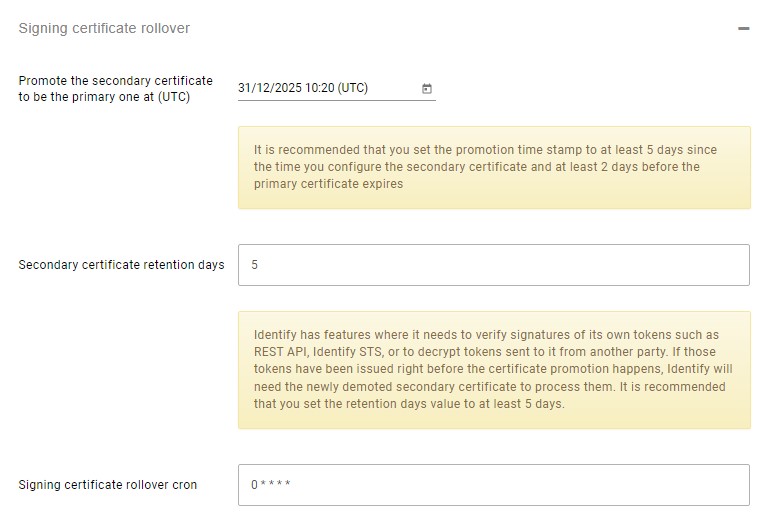
Task: Click the value 5 in retention days
Action: 254,265
